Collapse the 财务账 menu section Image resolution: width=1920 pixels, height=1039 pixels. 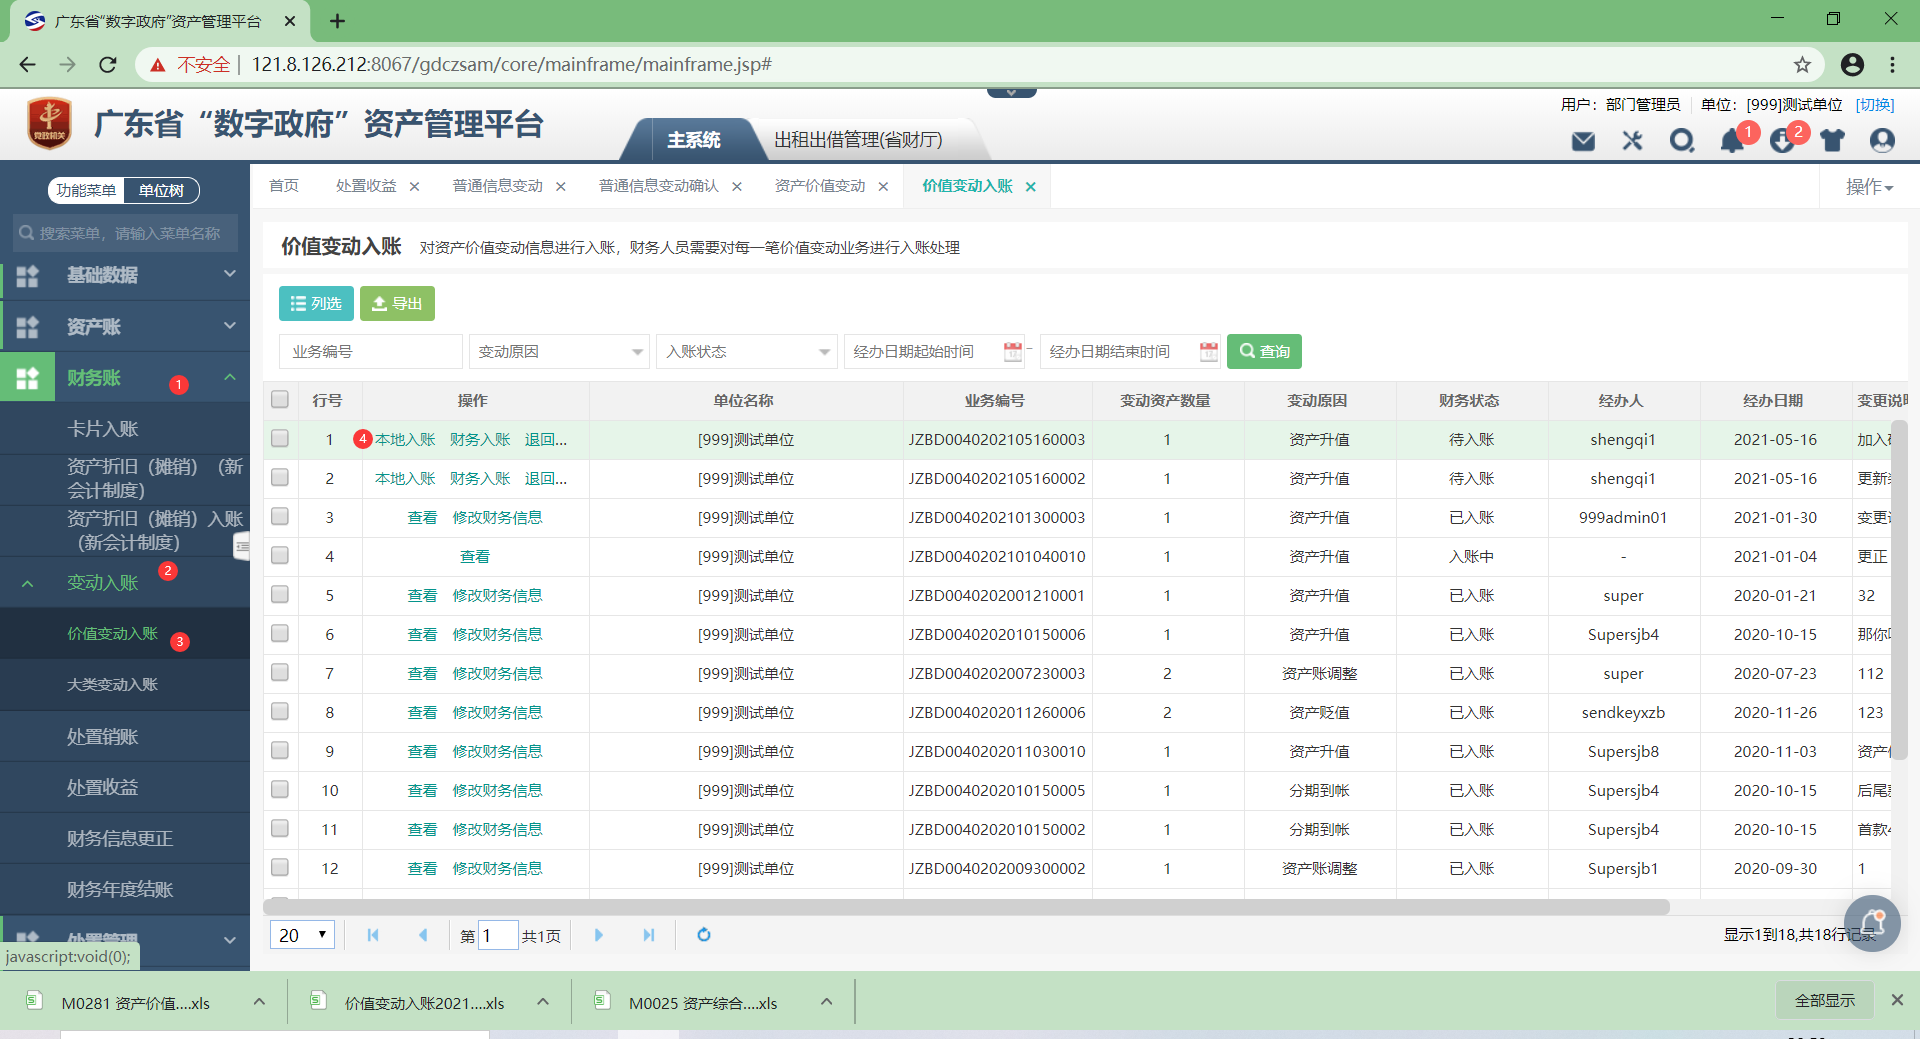(x=125, y=378)
